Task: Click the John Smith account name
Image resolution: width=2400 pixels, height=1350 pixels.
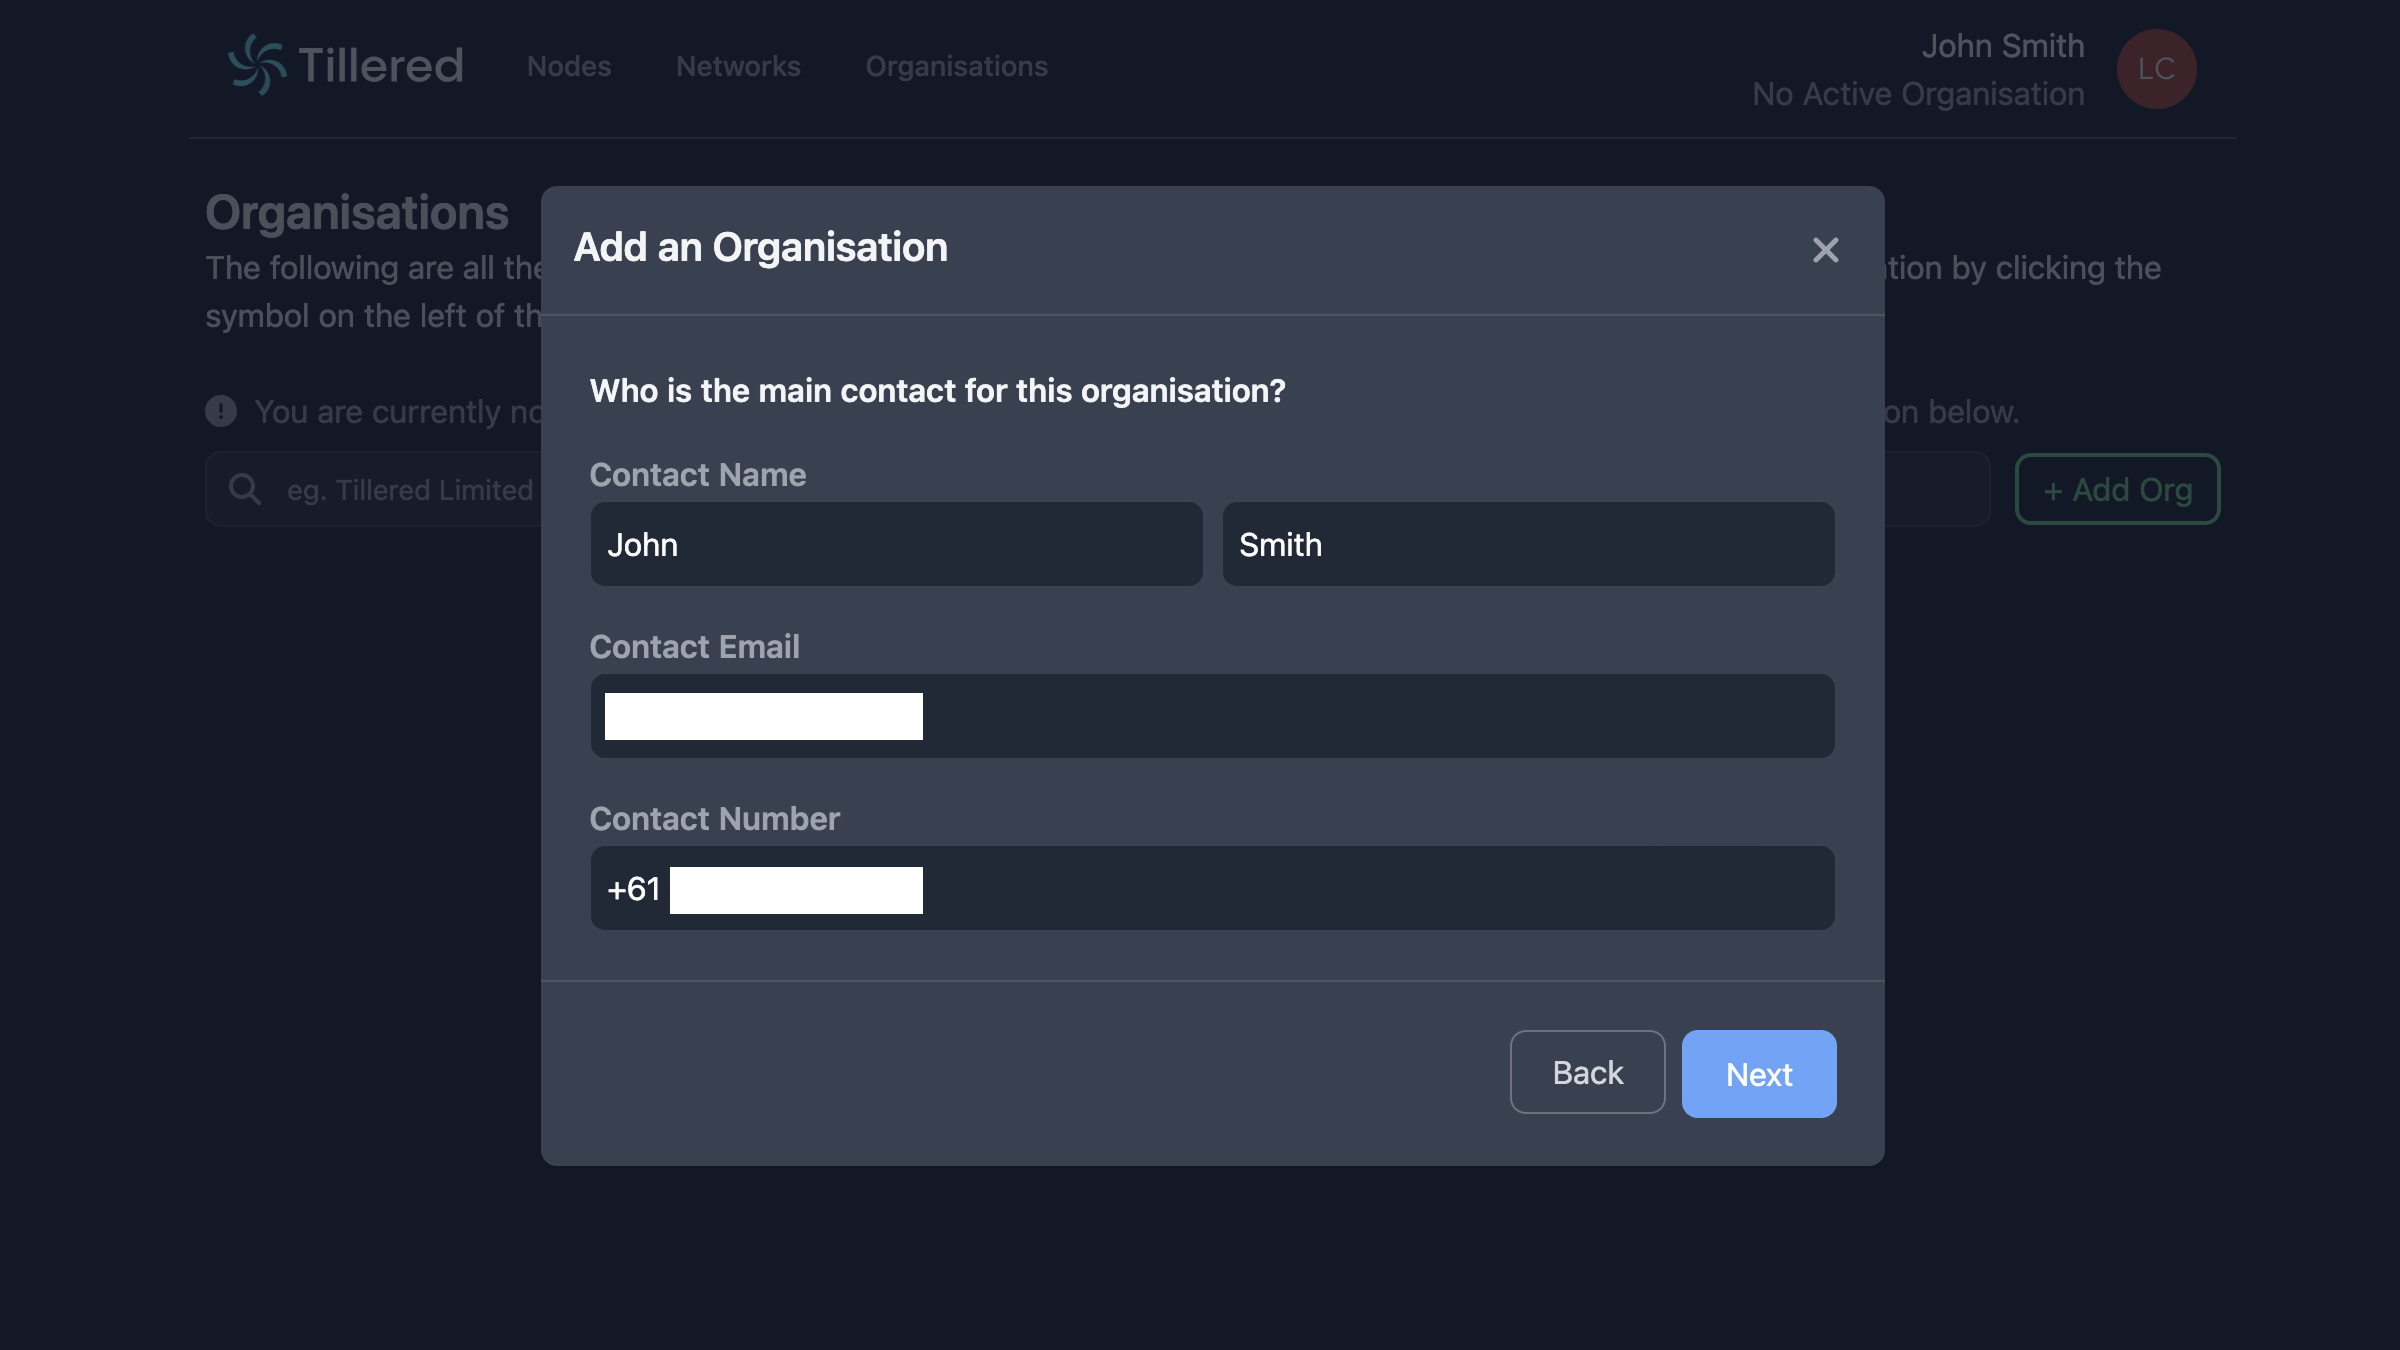Action: tap(2002, 46)
